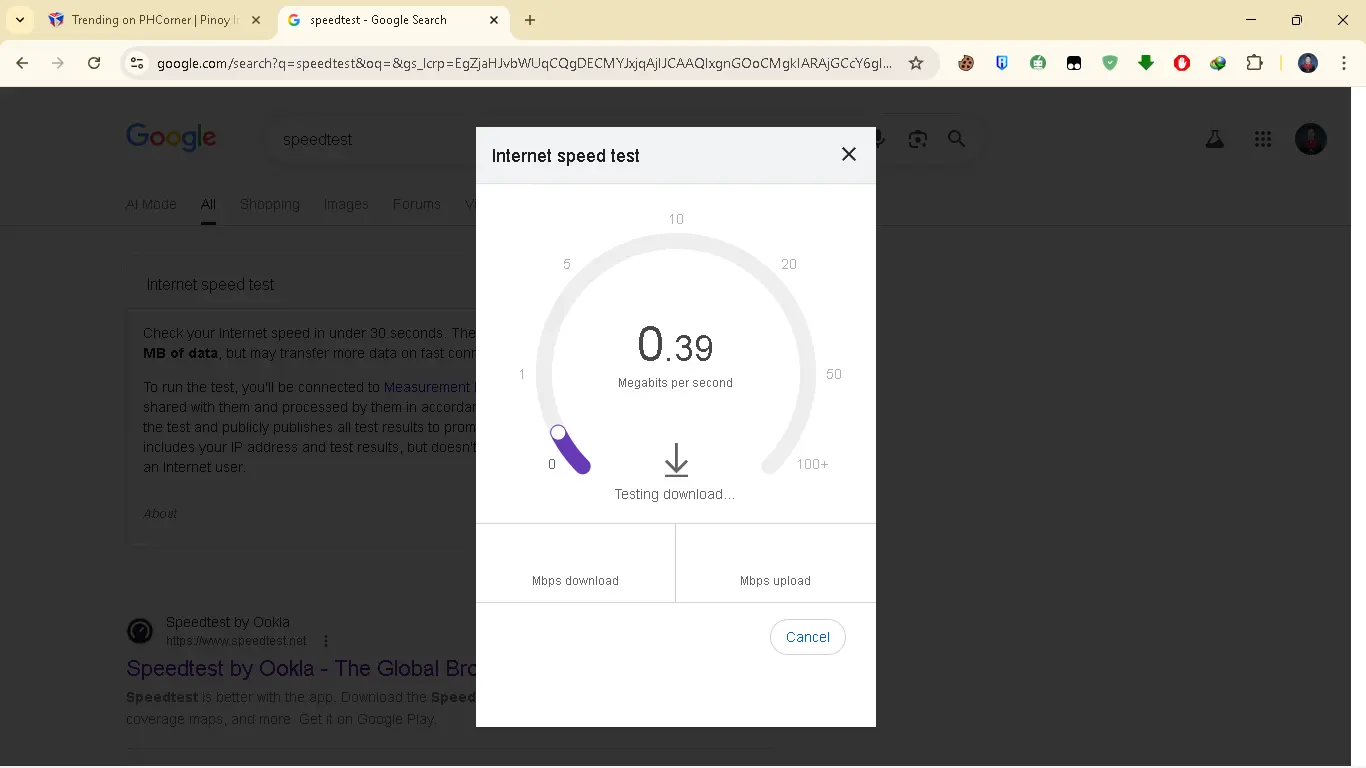Bookmark this page with the star icon
1366x768 pixels.
click(916, 63)
